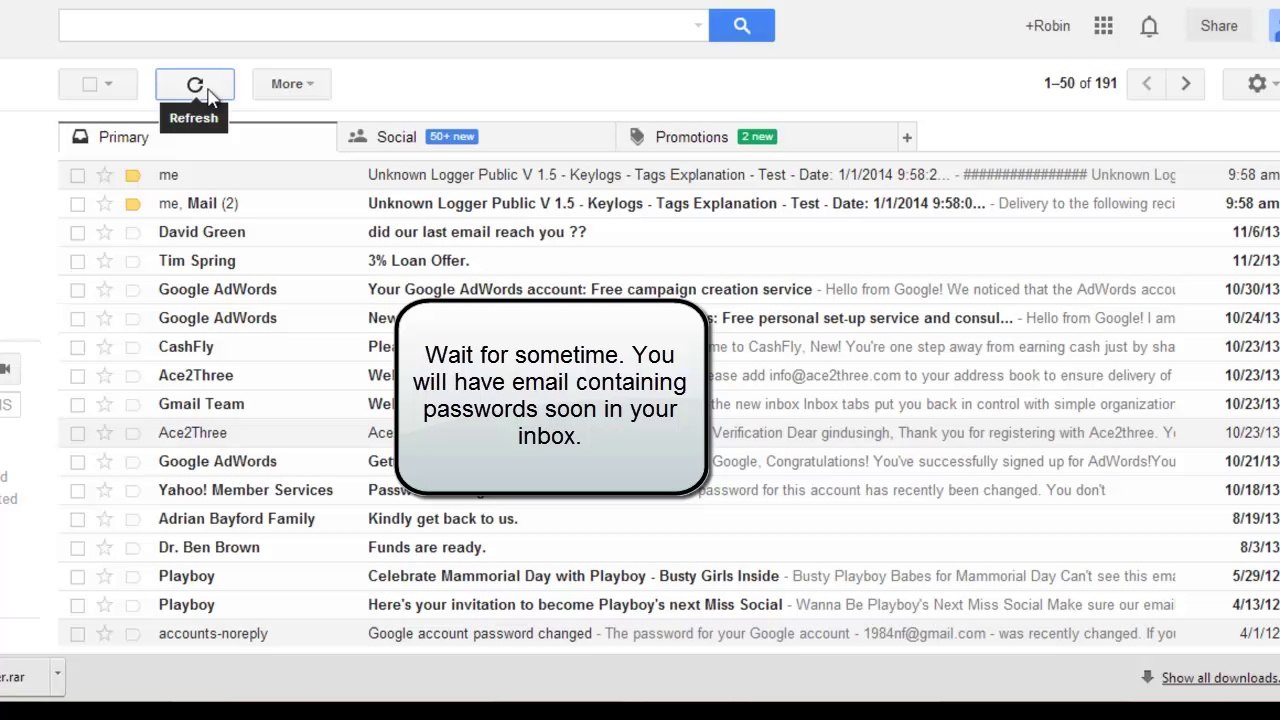Image resolution: width=1280 pixels, height=720 pixels.
Task: Refresh the inbox
Action: (x=195, y=84)
